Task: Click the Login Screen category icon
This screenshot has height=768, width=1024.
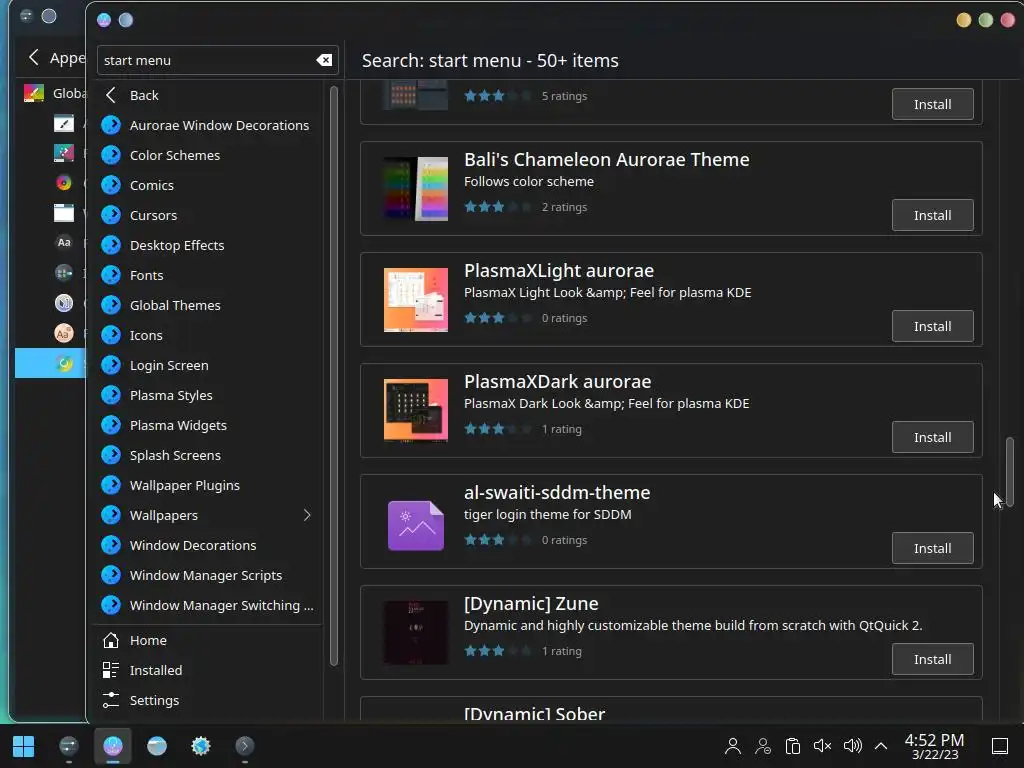Action: 111,366
